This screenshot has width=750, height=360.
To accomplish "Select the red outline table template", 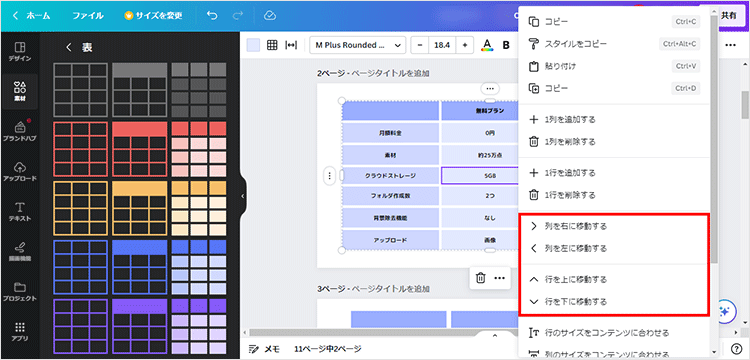I will point(80,149).
